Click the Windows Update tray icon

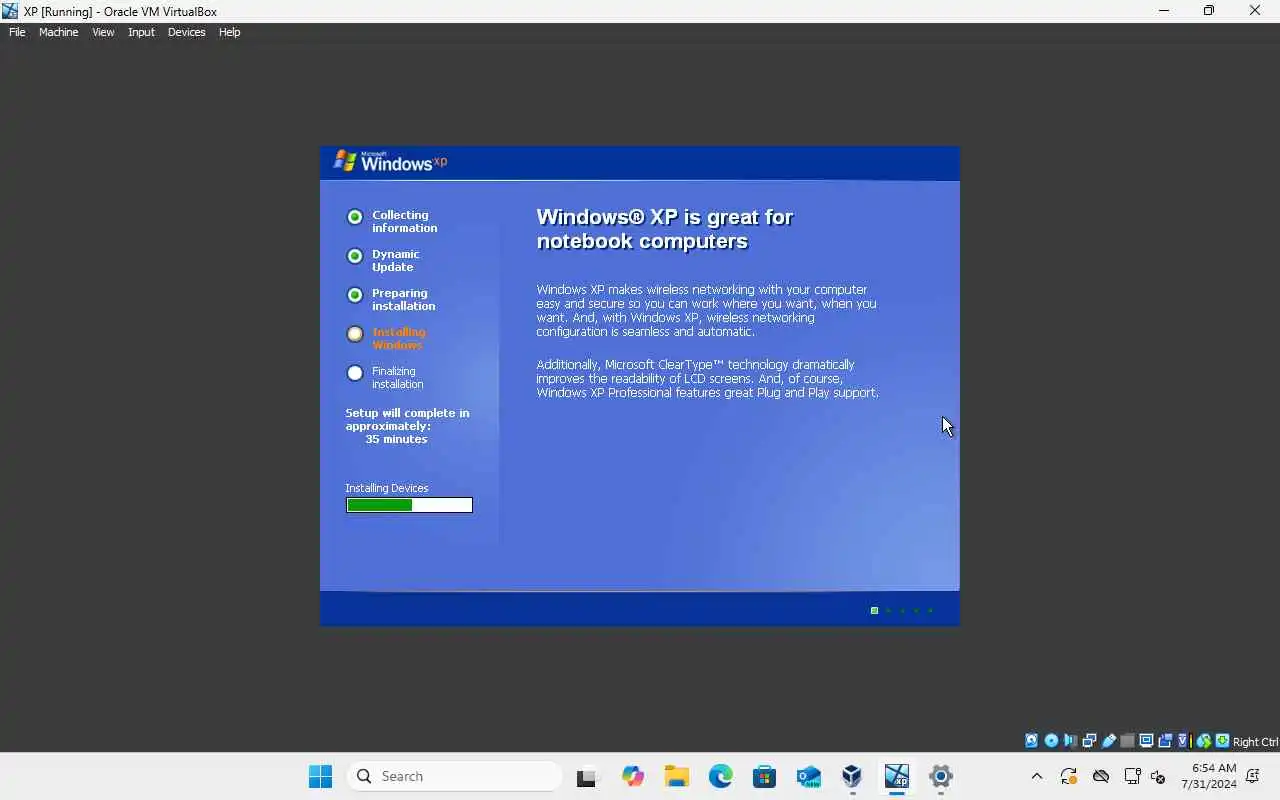[x=1068, y=776]
